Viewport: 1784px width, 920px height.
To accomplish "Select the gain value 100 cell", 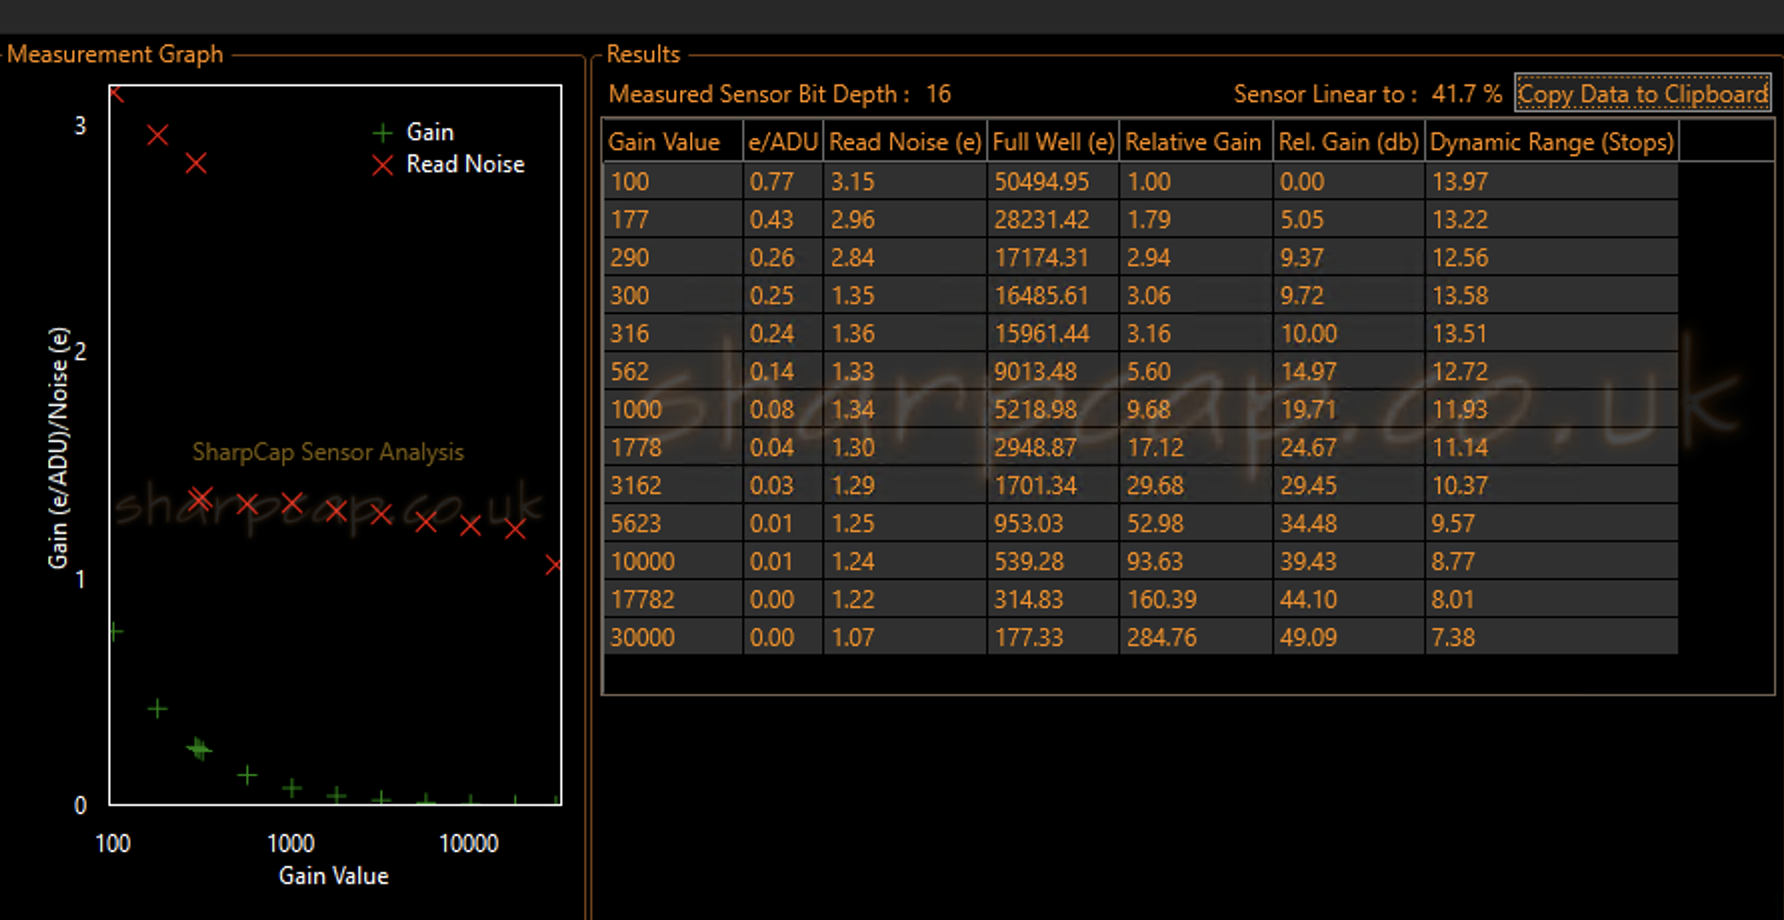I will 673,181.
